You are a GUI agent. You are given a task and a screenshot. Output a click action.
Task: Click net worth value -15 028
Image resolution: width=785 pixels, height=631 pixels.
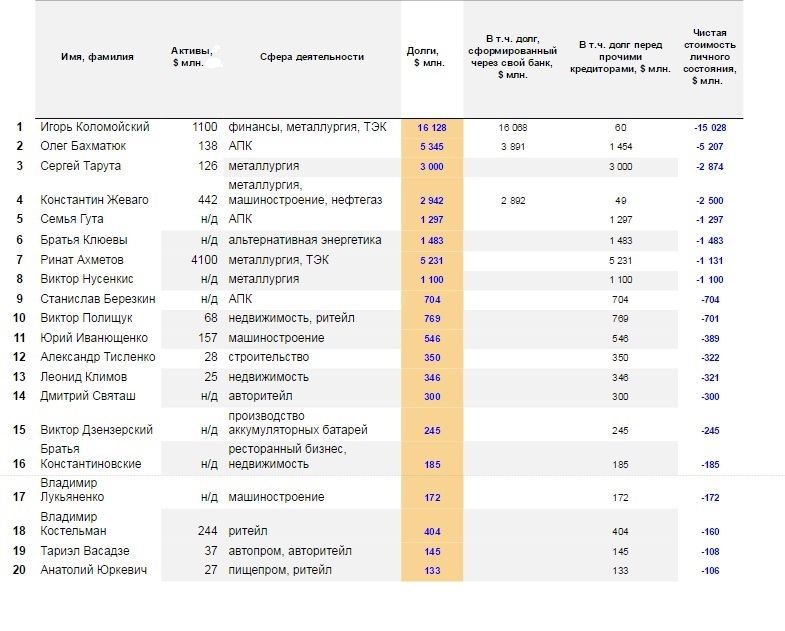coord(710,128)
